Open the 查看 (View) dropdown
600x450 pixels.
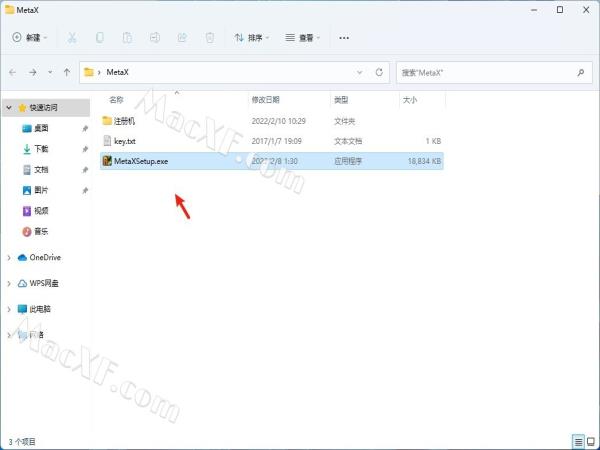[x=303, y=38]
